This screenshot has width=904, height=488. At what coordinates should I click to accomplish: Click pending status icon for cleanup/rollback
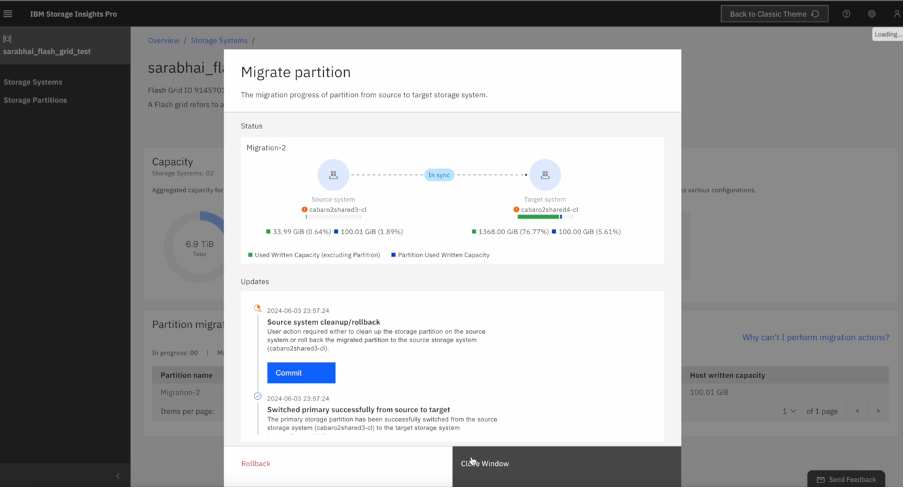coord(258,308)
